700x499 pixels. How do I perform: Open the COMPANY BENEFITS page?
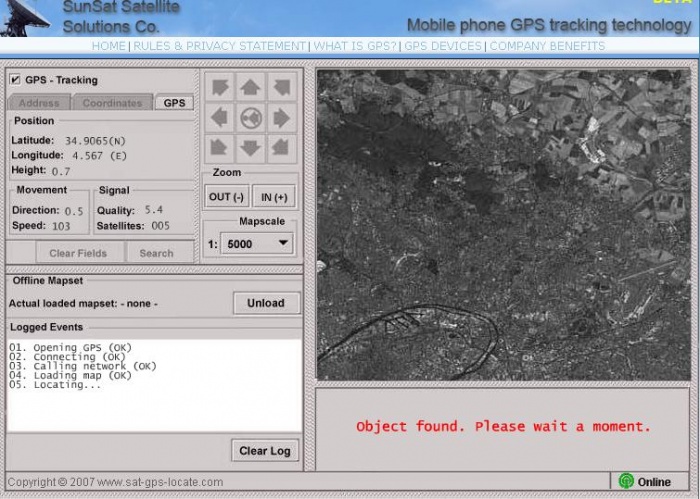coord(547,46)
